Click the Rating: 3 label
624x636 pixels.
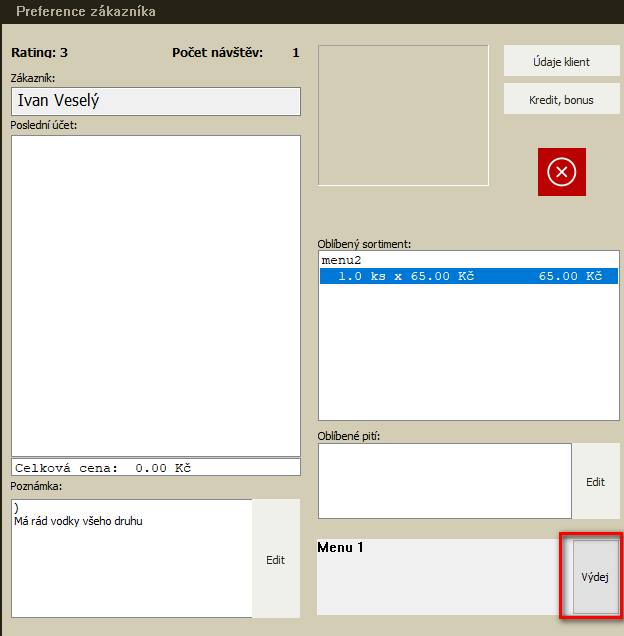point(39,53)
